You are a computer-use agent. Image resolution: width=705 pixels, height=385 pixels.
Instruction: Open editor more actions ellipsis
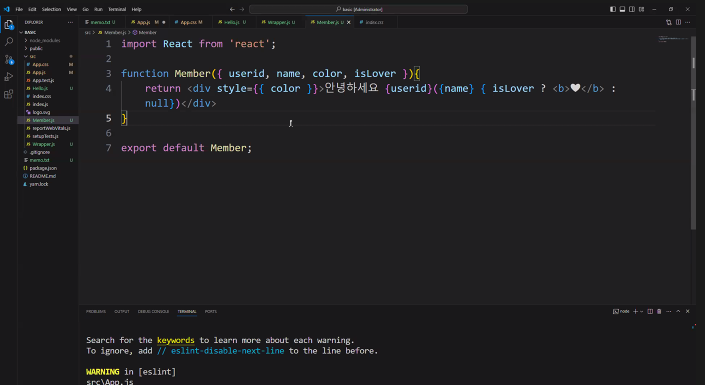tap(687, 22)
